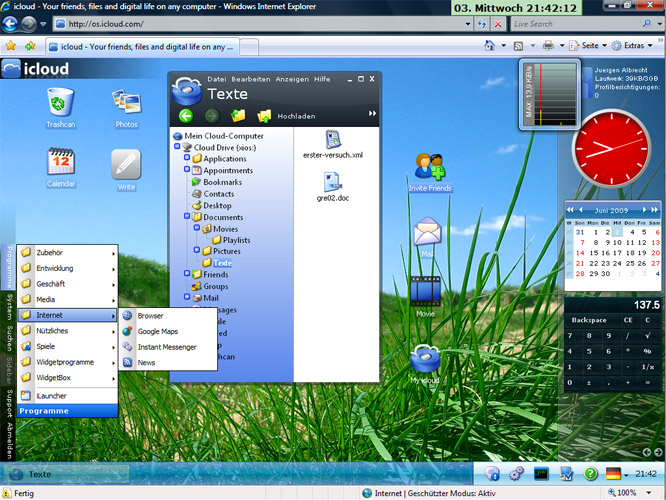Open the Anzeigen menu
Viewport: 666px width, 500px height.
click(x=292, y=79)
